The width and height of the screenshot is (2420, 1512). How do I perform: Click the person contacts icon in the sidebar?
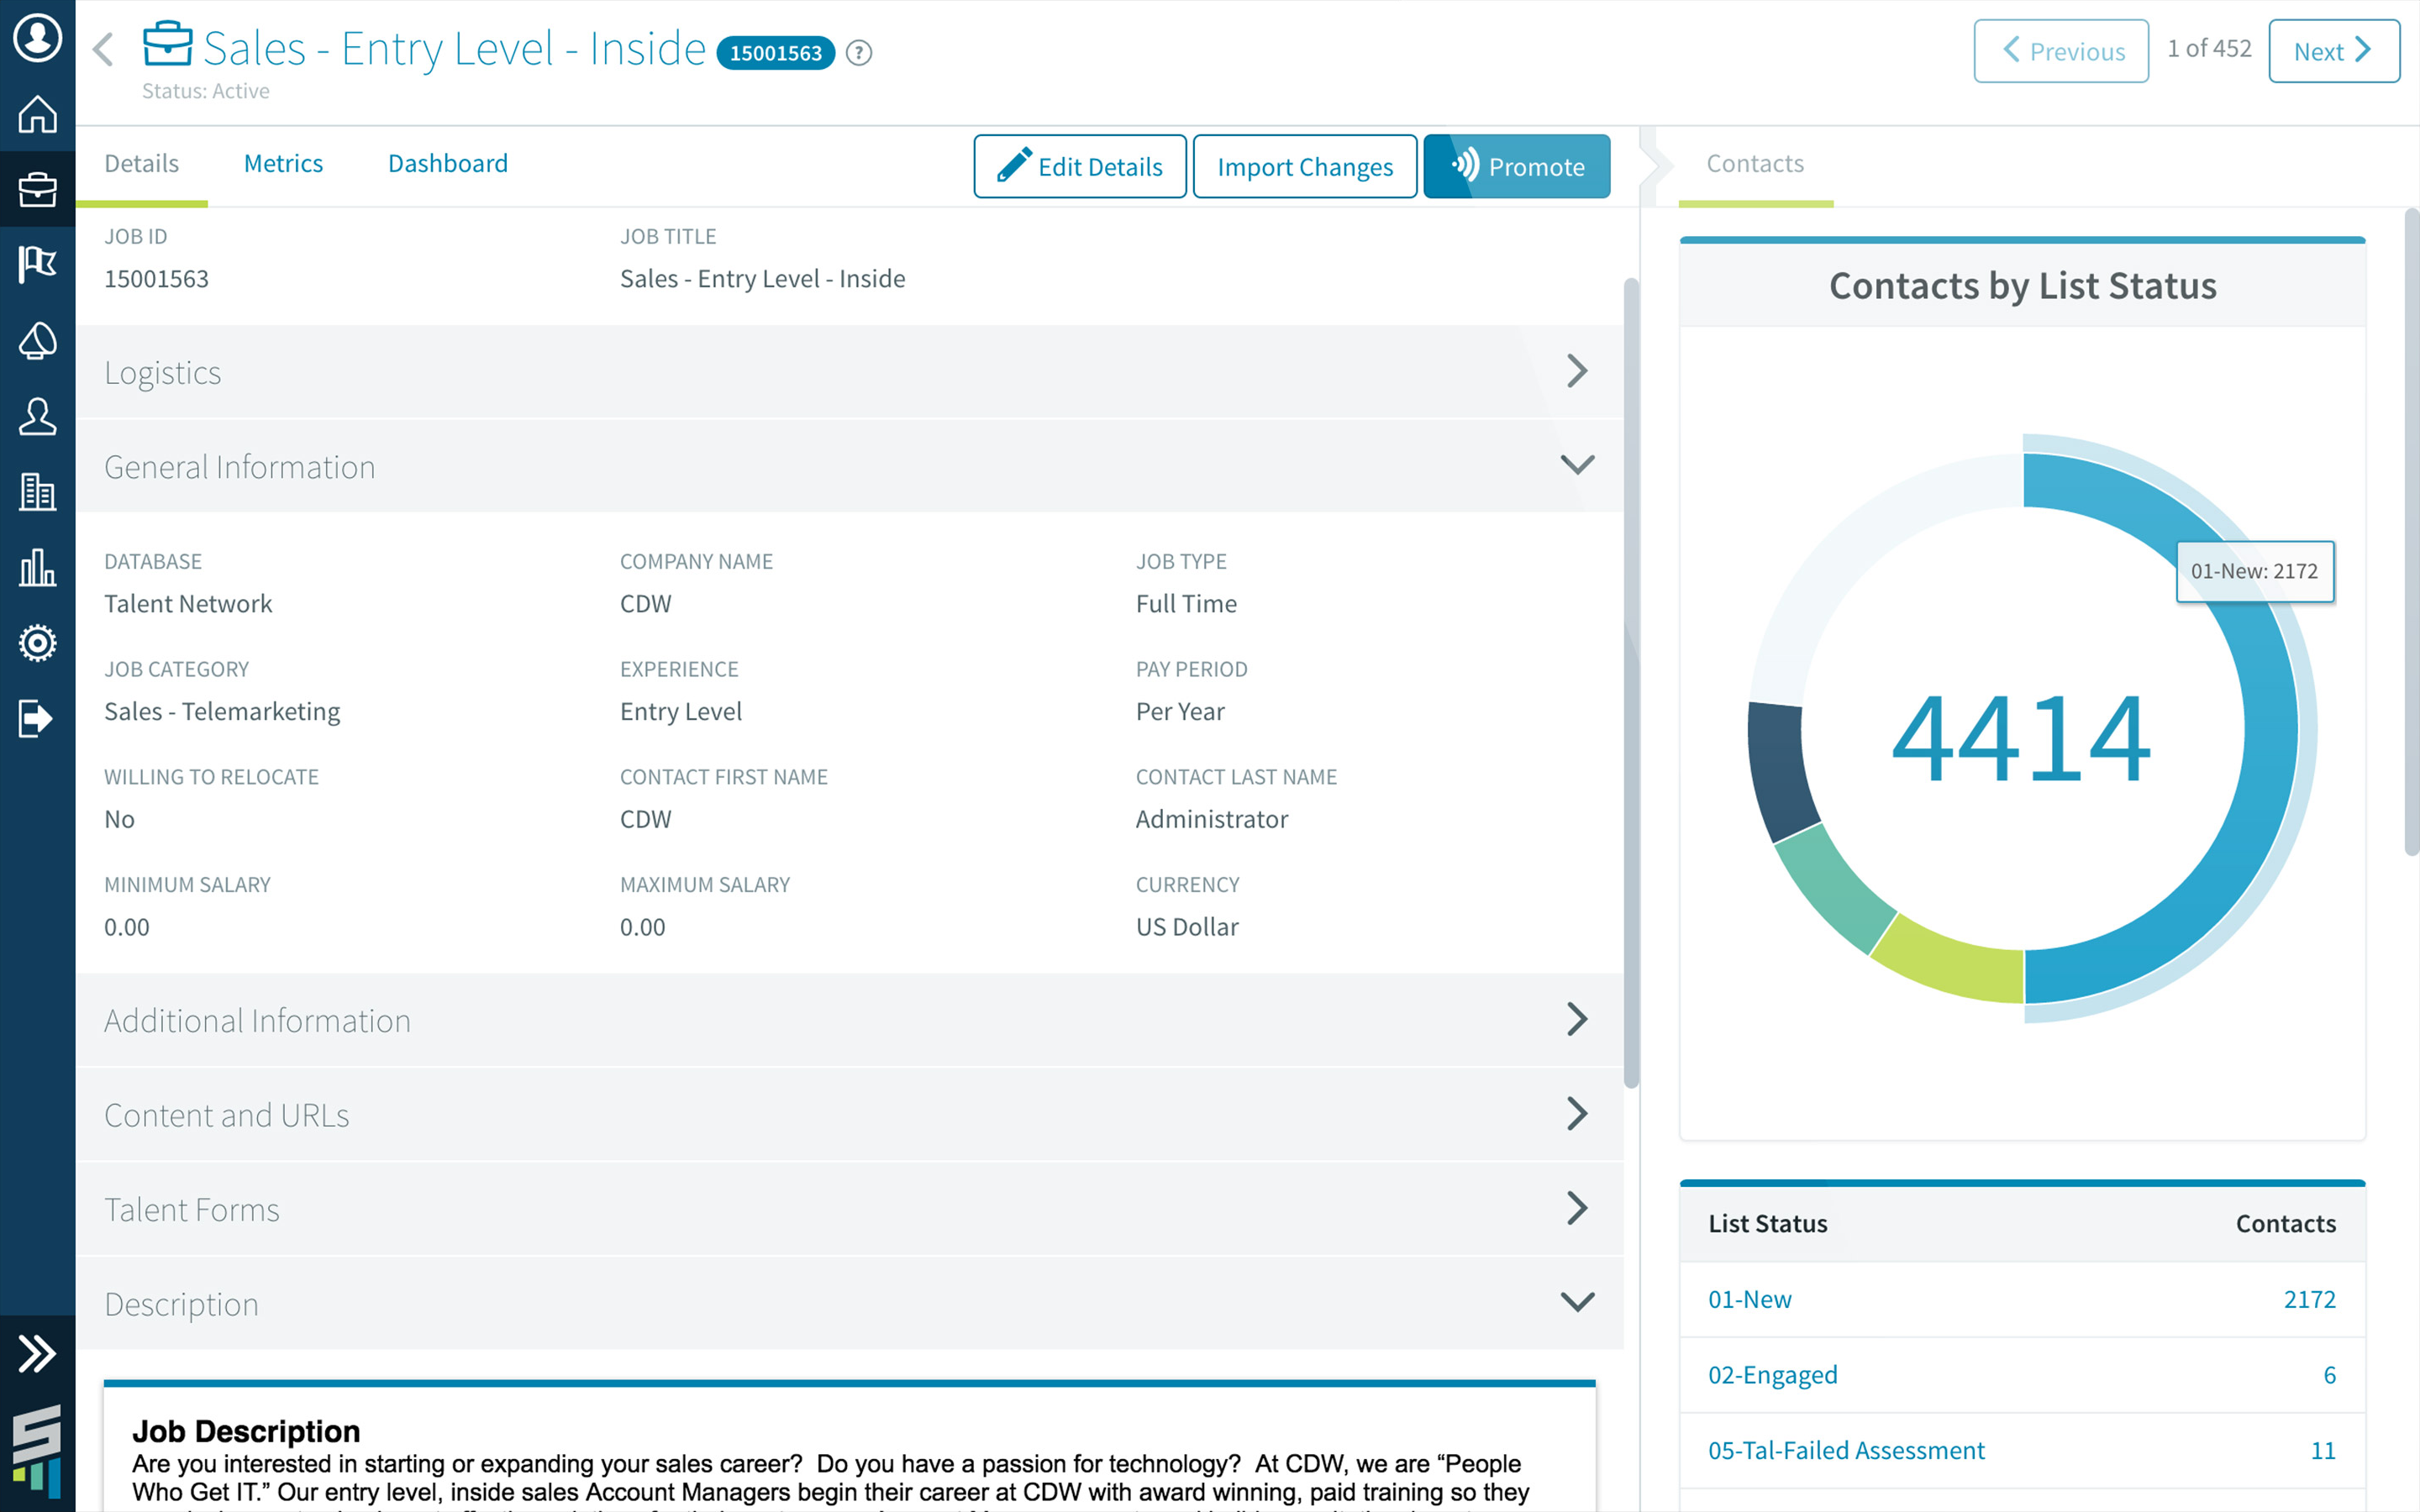[37, 417]
